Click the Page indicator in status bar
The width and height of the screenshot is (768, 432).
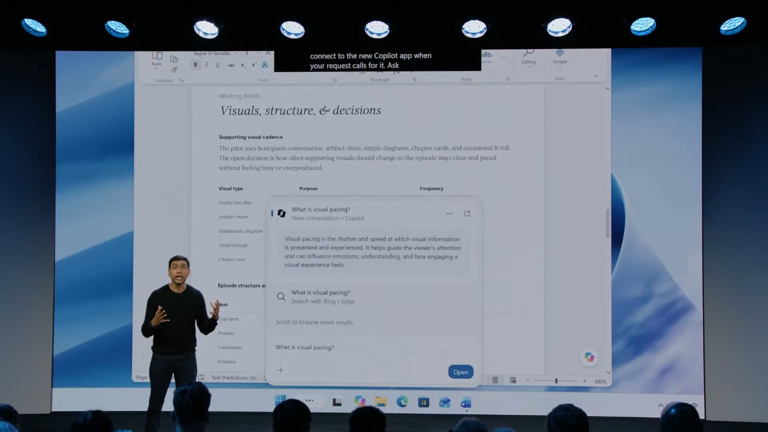point(142,377)
